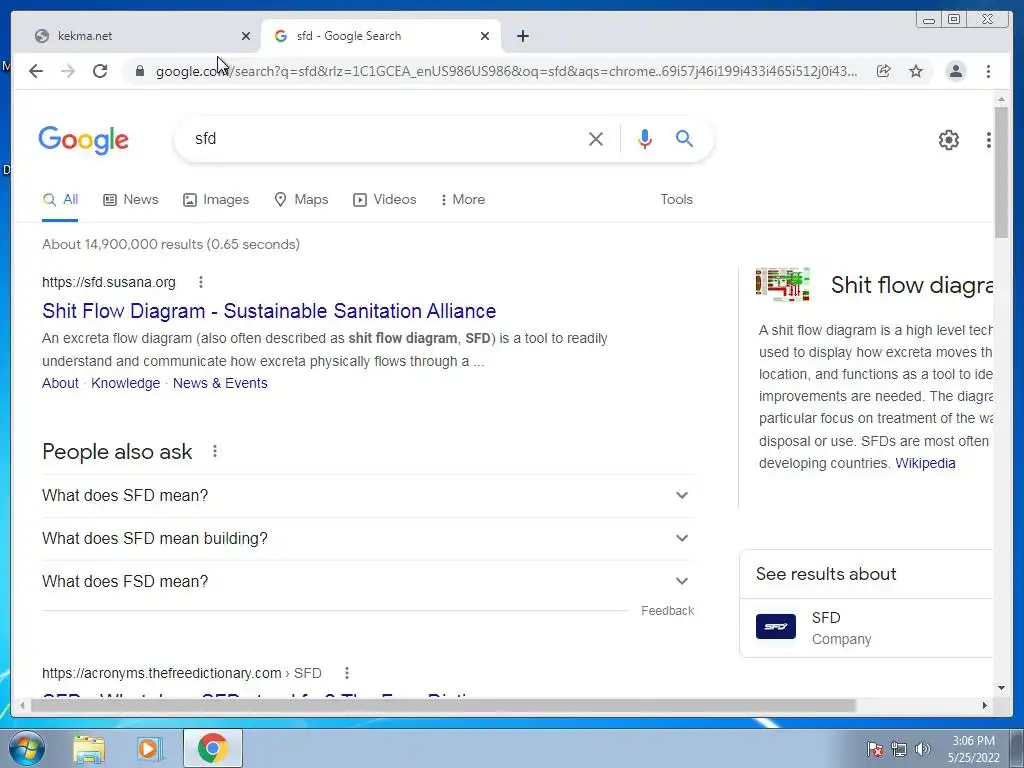Image resolution: width=1024 pixels, height=768 pixels.
Task: Open search Tools options
Action: pos(676,200)
